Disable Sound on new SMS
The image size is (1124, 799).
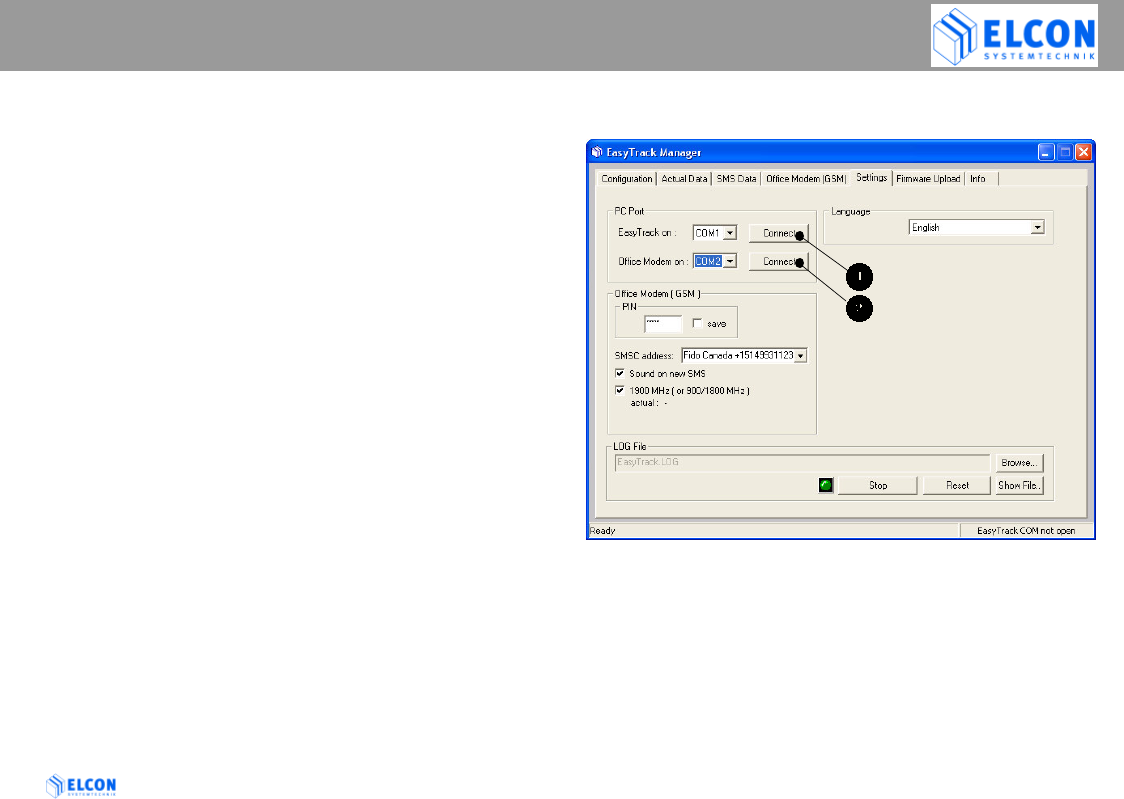point(620,373)
